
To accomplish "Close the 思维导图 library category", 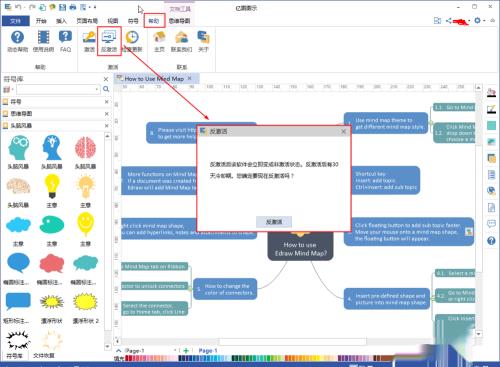I will [106, 114].
